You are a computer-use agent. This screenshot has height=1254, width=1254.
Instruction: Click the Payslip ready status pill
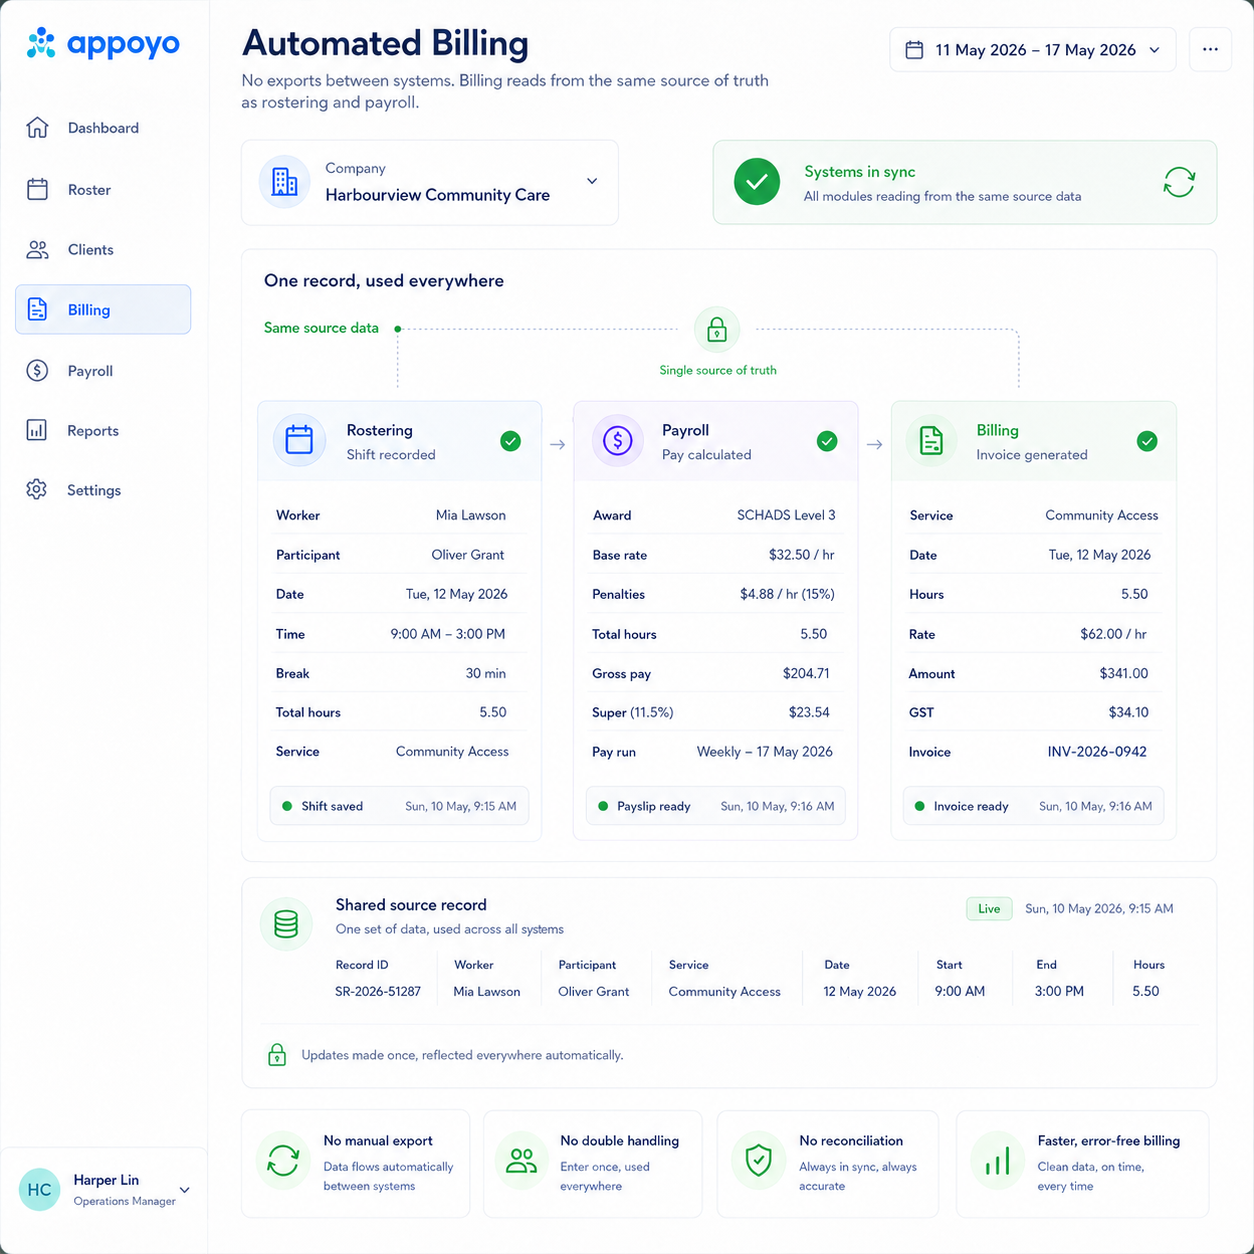pos(715,806)
